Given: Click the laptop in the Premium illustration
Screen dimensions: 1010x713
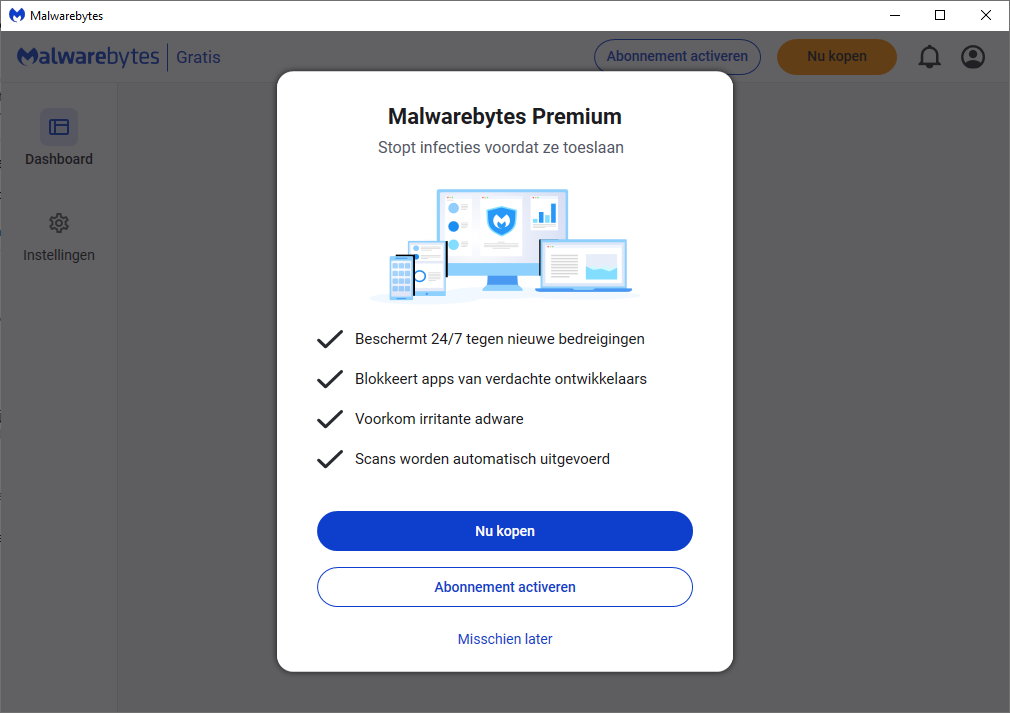Looking at the screenshot, I should pos(584,266).
